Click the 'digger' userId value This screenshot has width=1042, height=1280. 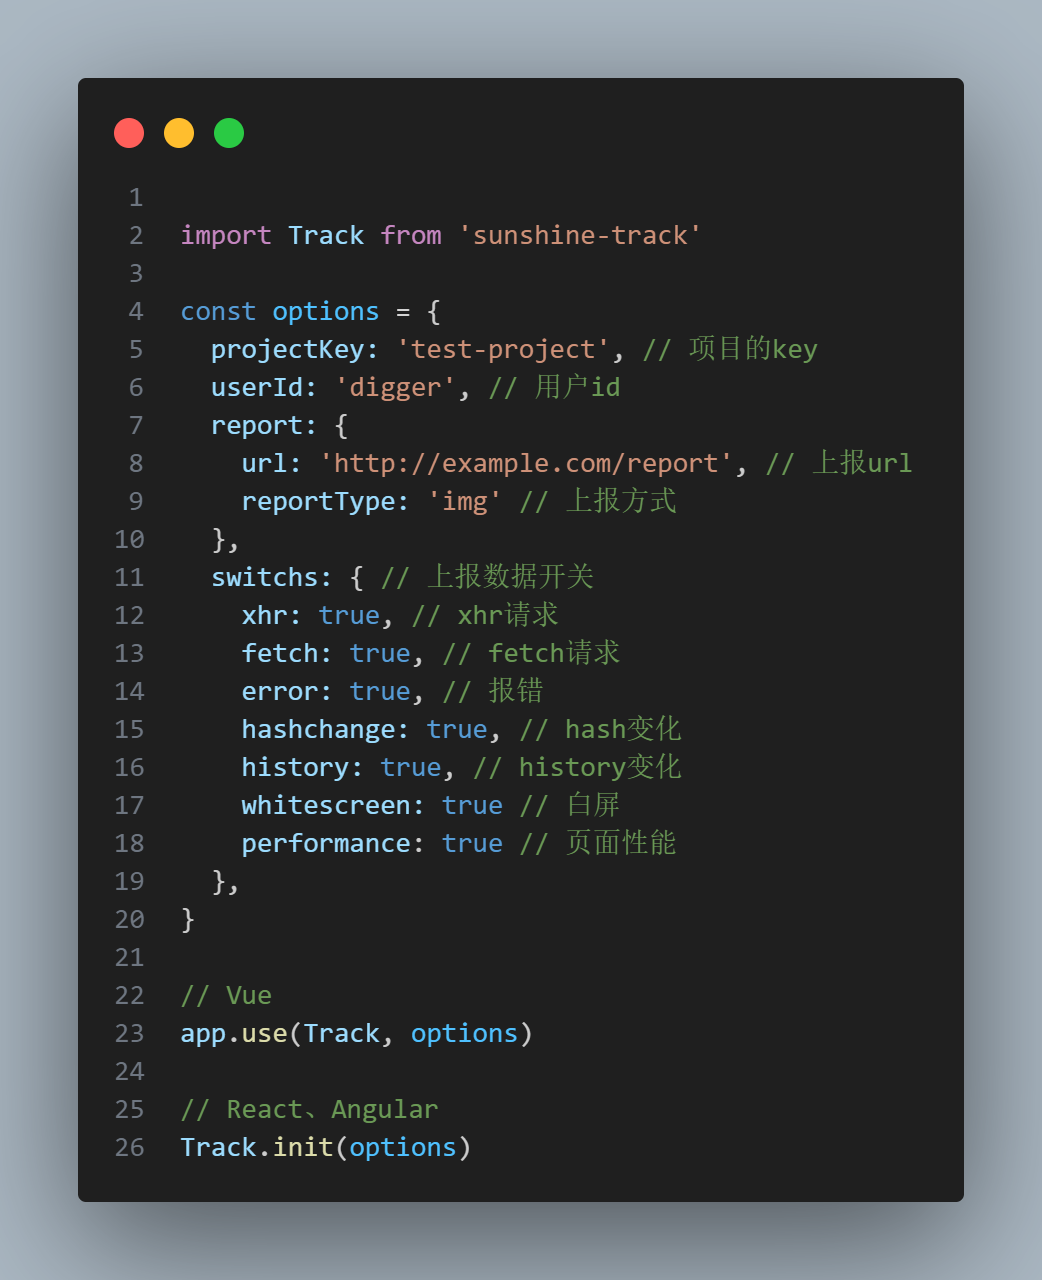click(x=395, y=387)
